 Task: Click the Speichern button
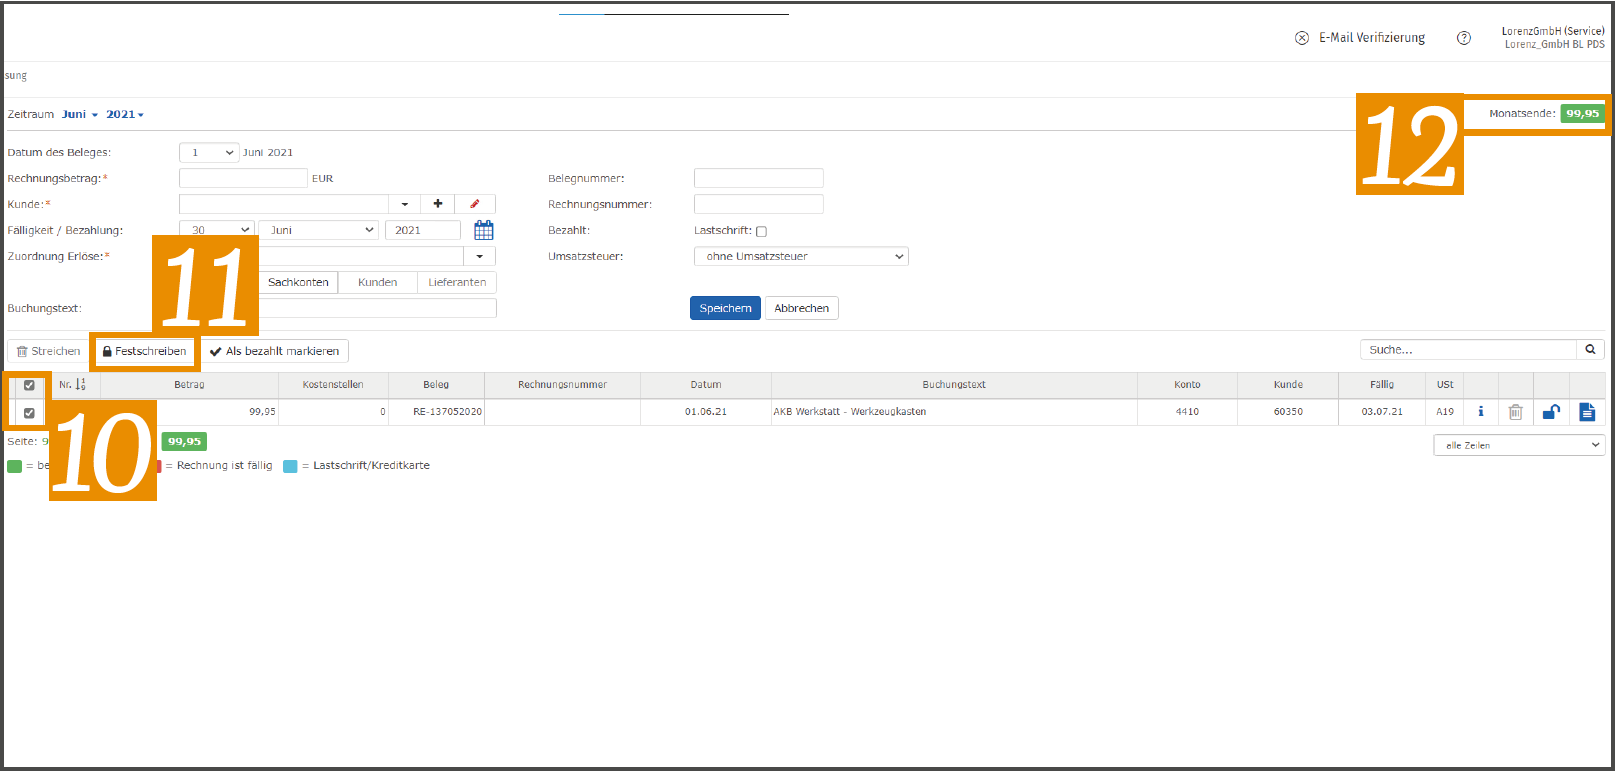click(725, 308)
